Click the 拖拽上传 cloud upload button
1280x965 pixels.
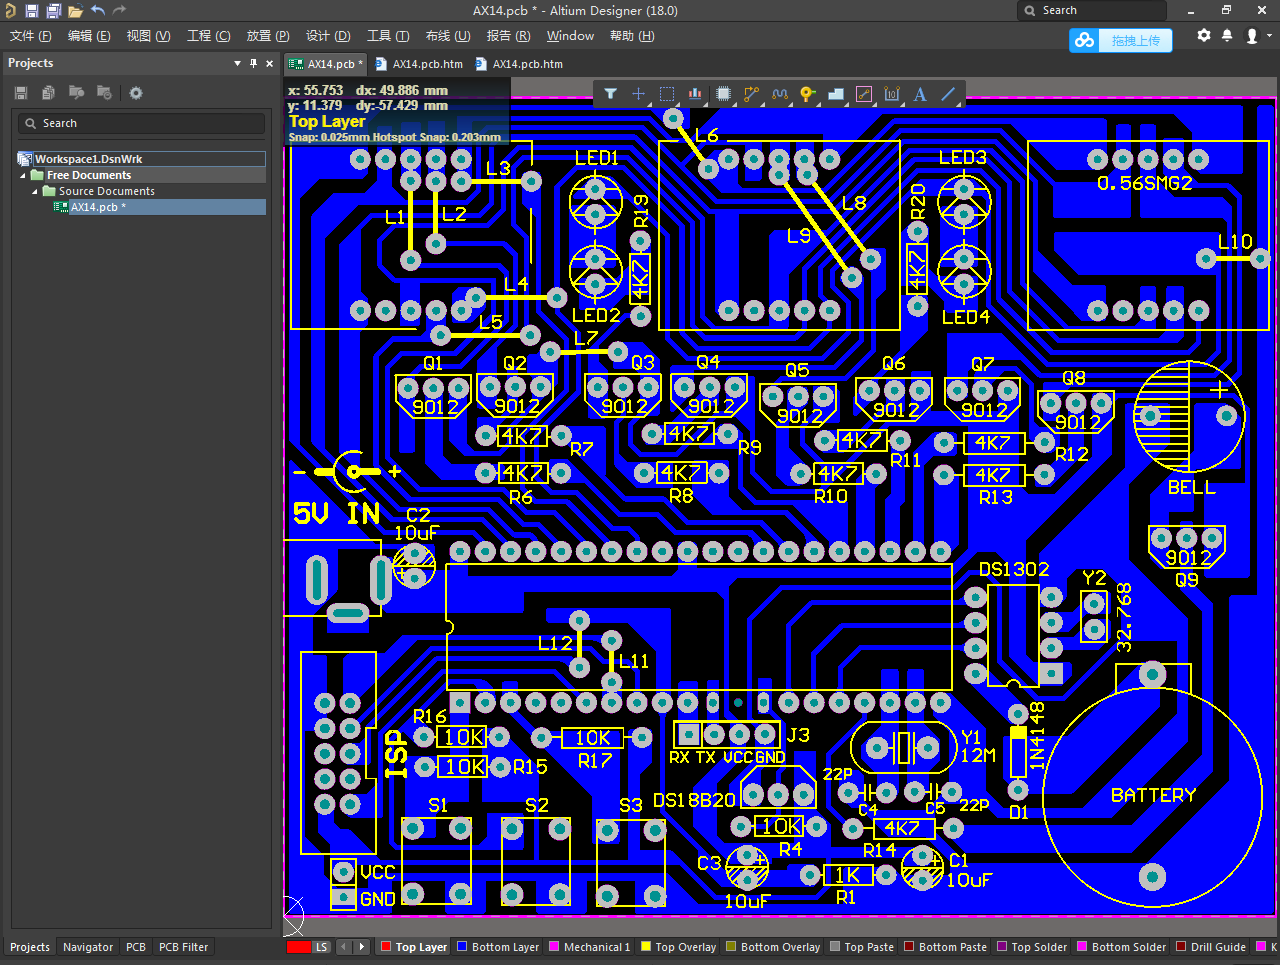(x=1120, y=40)
